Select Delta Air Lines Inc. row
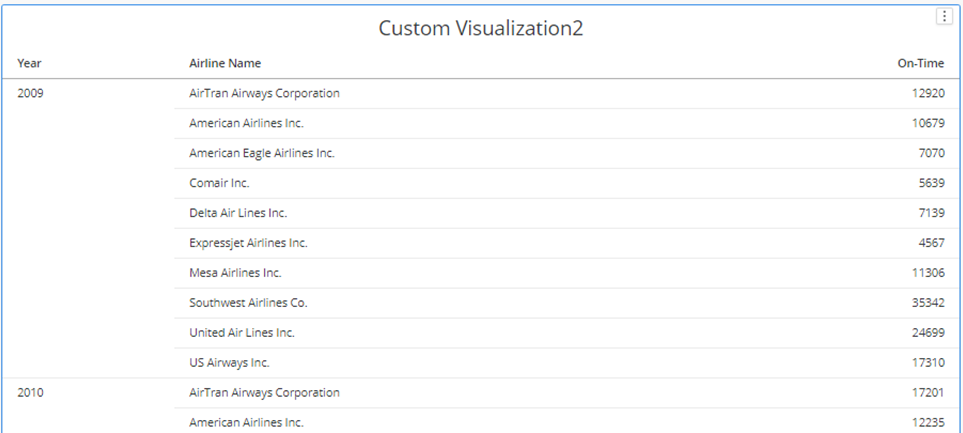Screen dimensions: 963x433 pos(238,213)
